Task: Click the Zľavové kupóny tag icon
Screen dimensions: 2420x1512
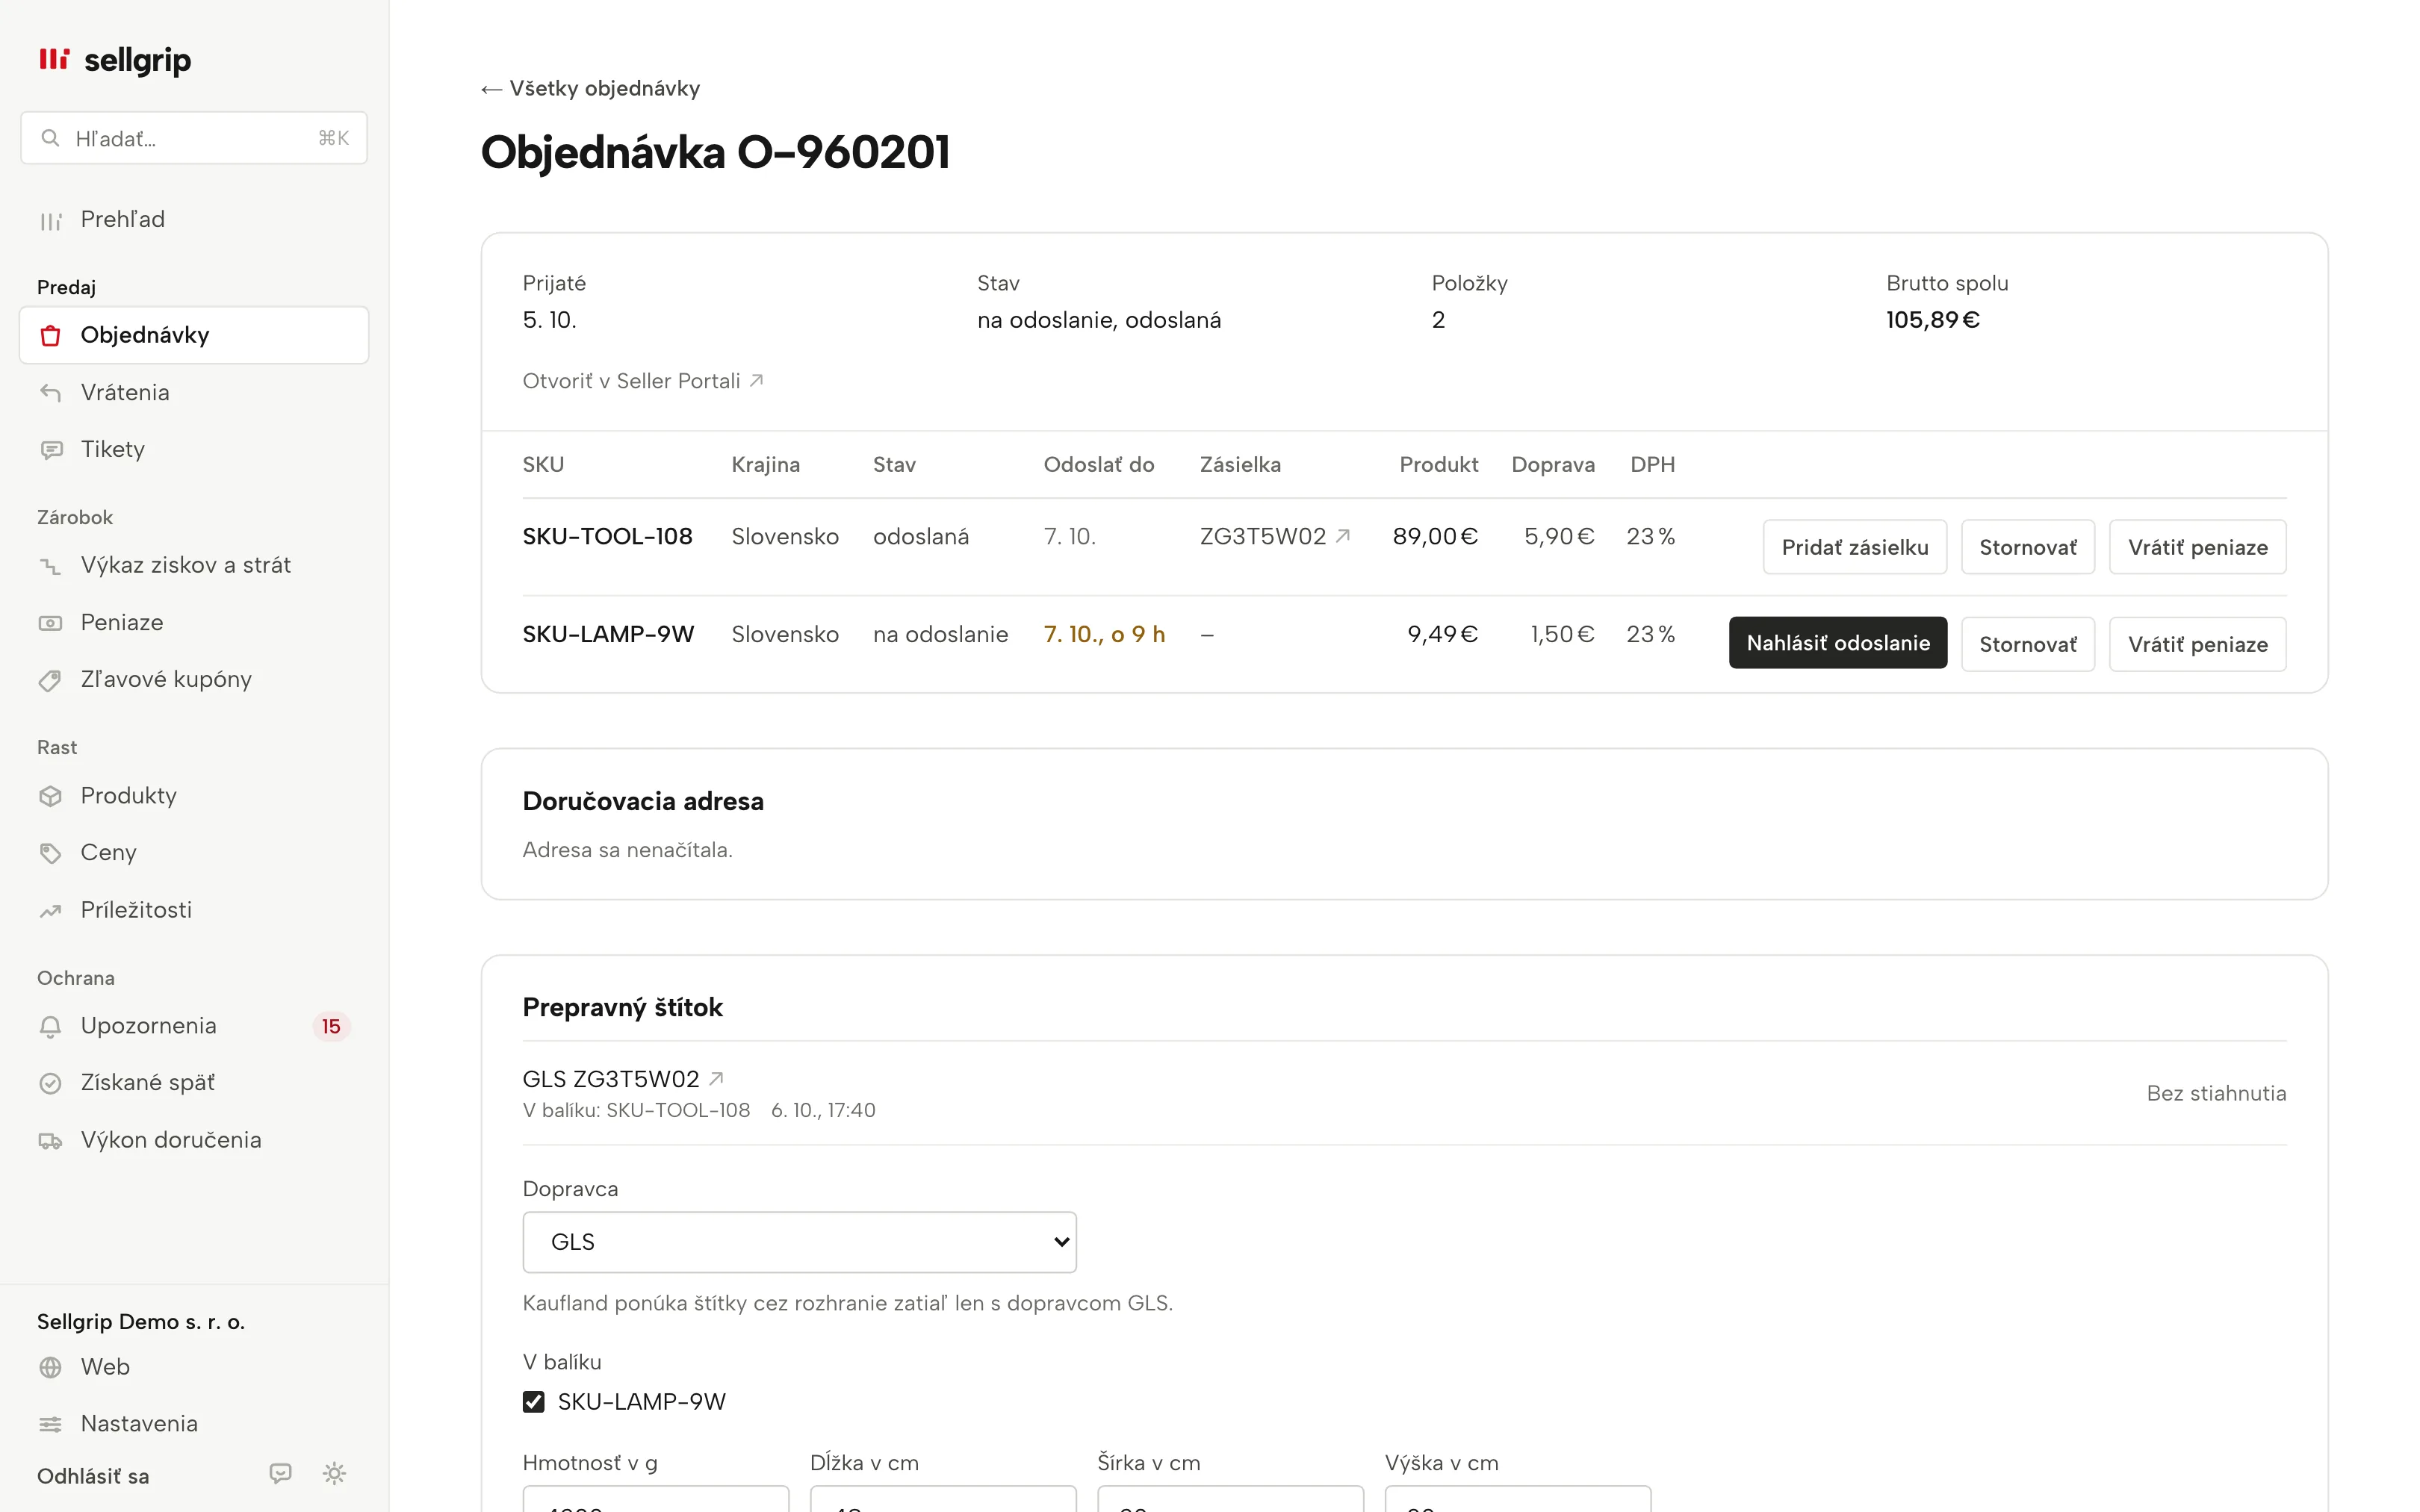Action: pyautogui.click(x=51, y=680)
